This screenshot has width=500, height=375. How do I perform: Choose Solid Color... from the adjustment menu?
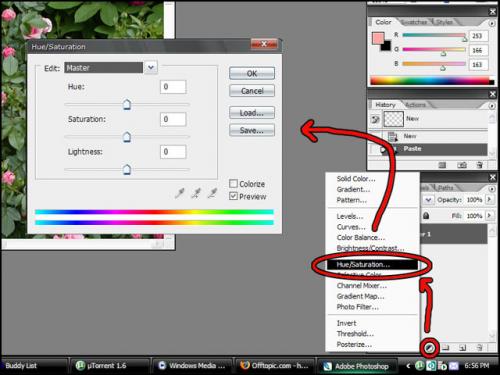(356, 179)
